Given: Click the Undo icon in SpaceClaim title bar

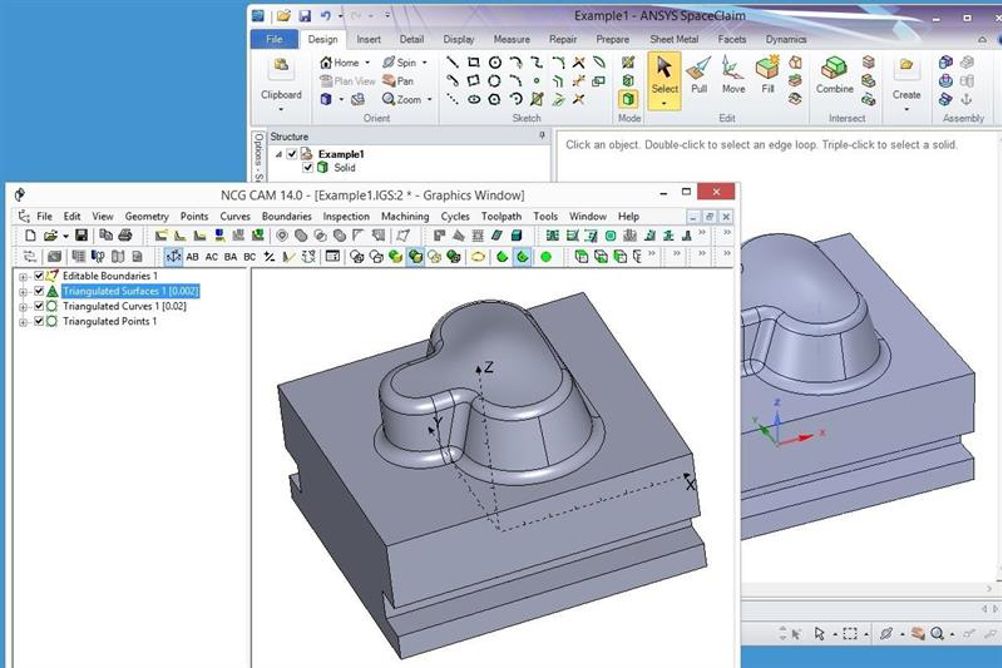Looking at the screenshot, I should [326, 16].
